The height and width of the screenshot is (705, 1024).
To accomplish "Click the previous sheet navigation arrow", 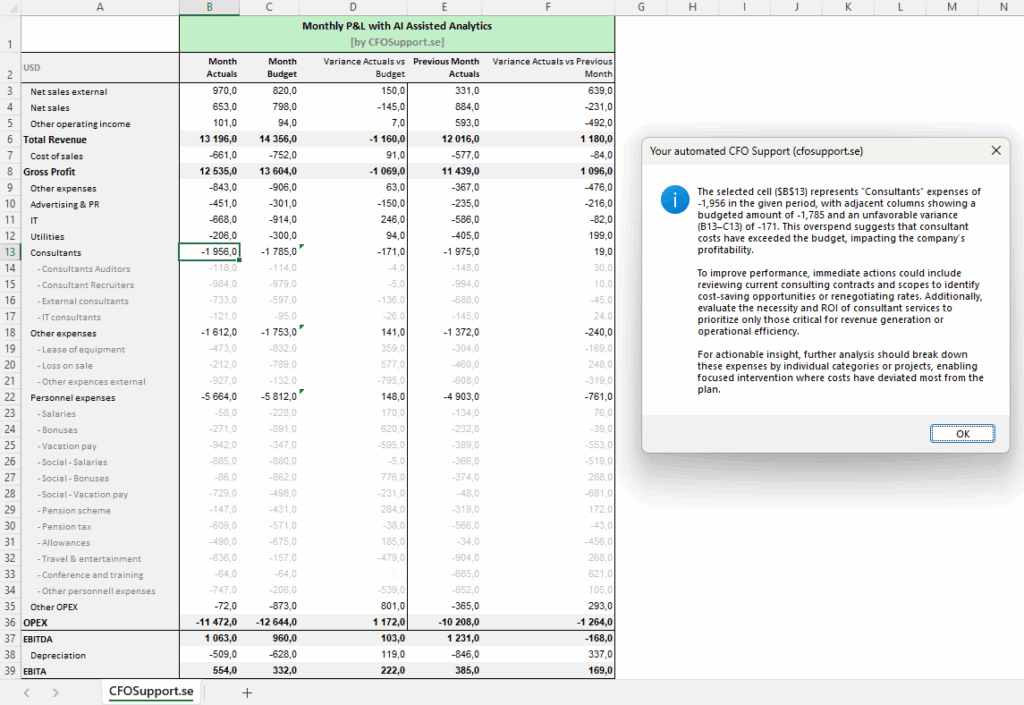I will (x=27, y=692).
